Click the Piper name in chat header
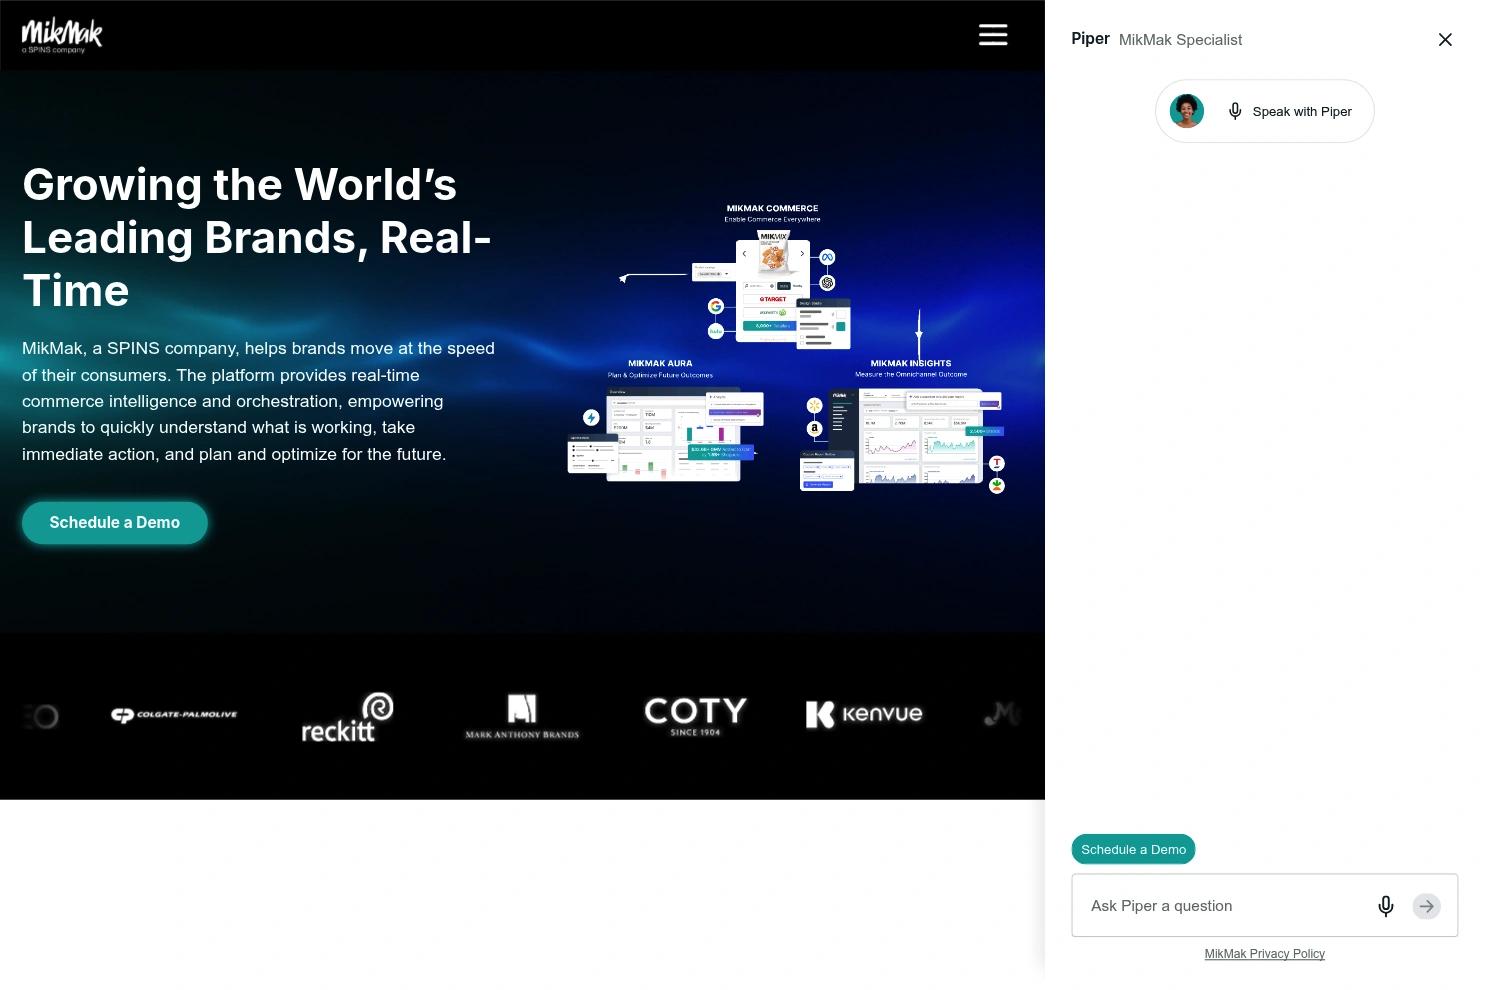Image resolution: width=1485 pixels, height=990 pixels. click(x=1090, y=39)
